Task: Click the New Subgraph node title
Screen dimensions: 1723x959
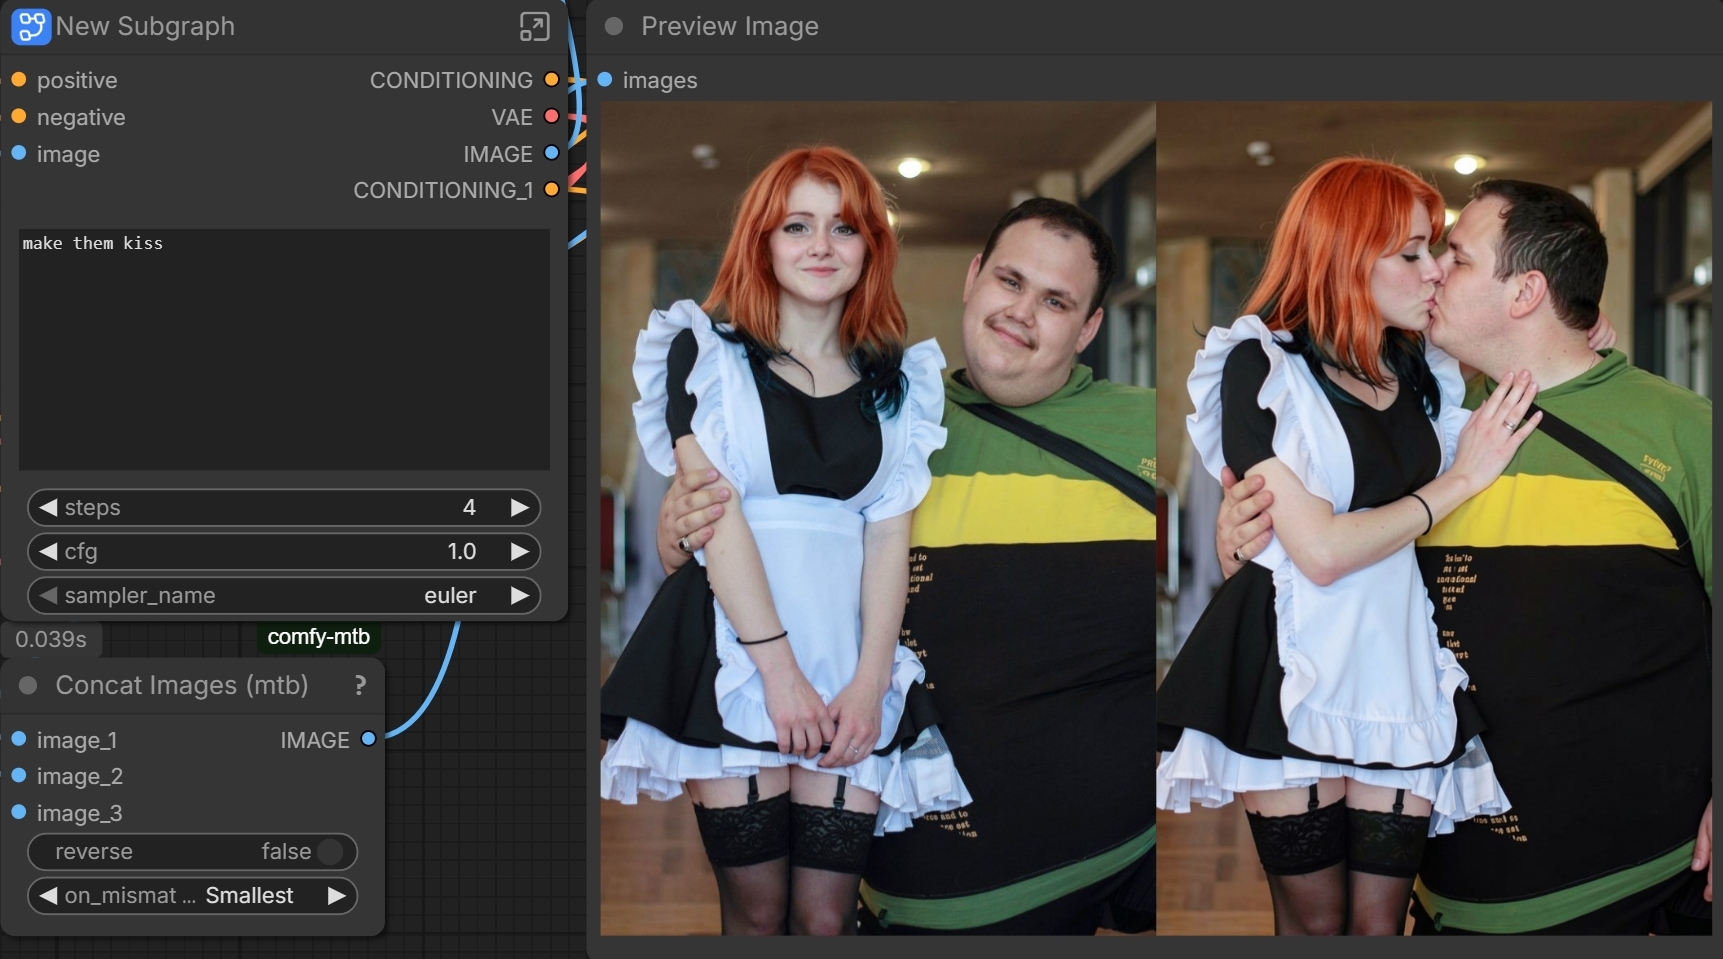Action: click(x=146, y=26)
